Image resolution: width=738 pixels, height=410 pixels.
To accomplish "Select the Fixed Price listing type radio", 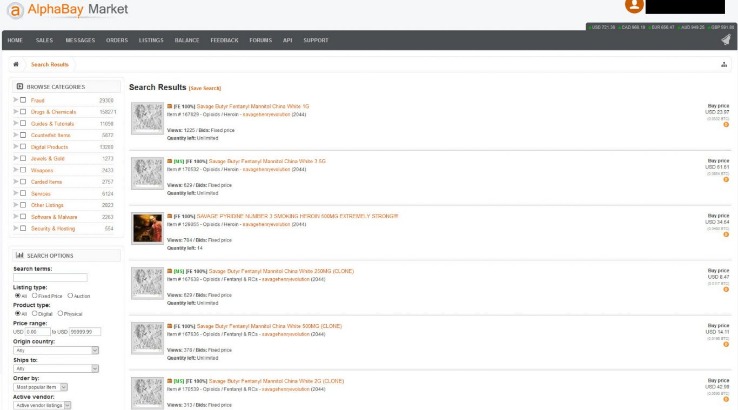I will pyautogui.click(x=34, y=296).
